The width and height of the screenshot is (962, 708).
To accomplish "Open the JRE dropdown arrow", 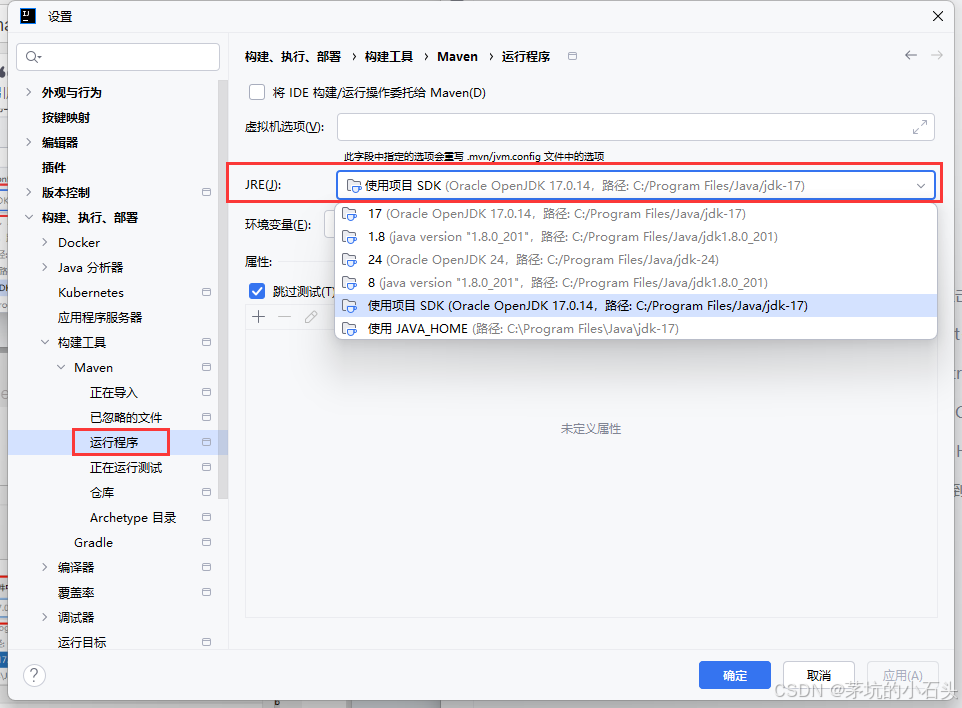I will point(921,186).
